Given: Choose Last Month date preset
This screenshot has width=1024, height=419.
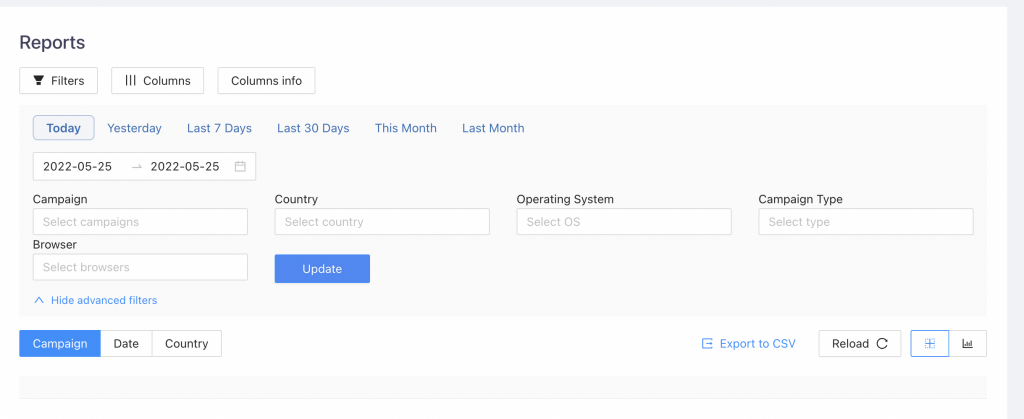Looking at the screenshot, I should 493,128.
